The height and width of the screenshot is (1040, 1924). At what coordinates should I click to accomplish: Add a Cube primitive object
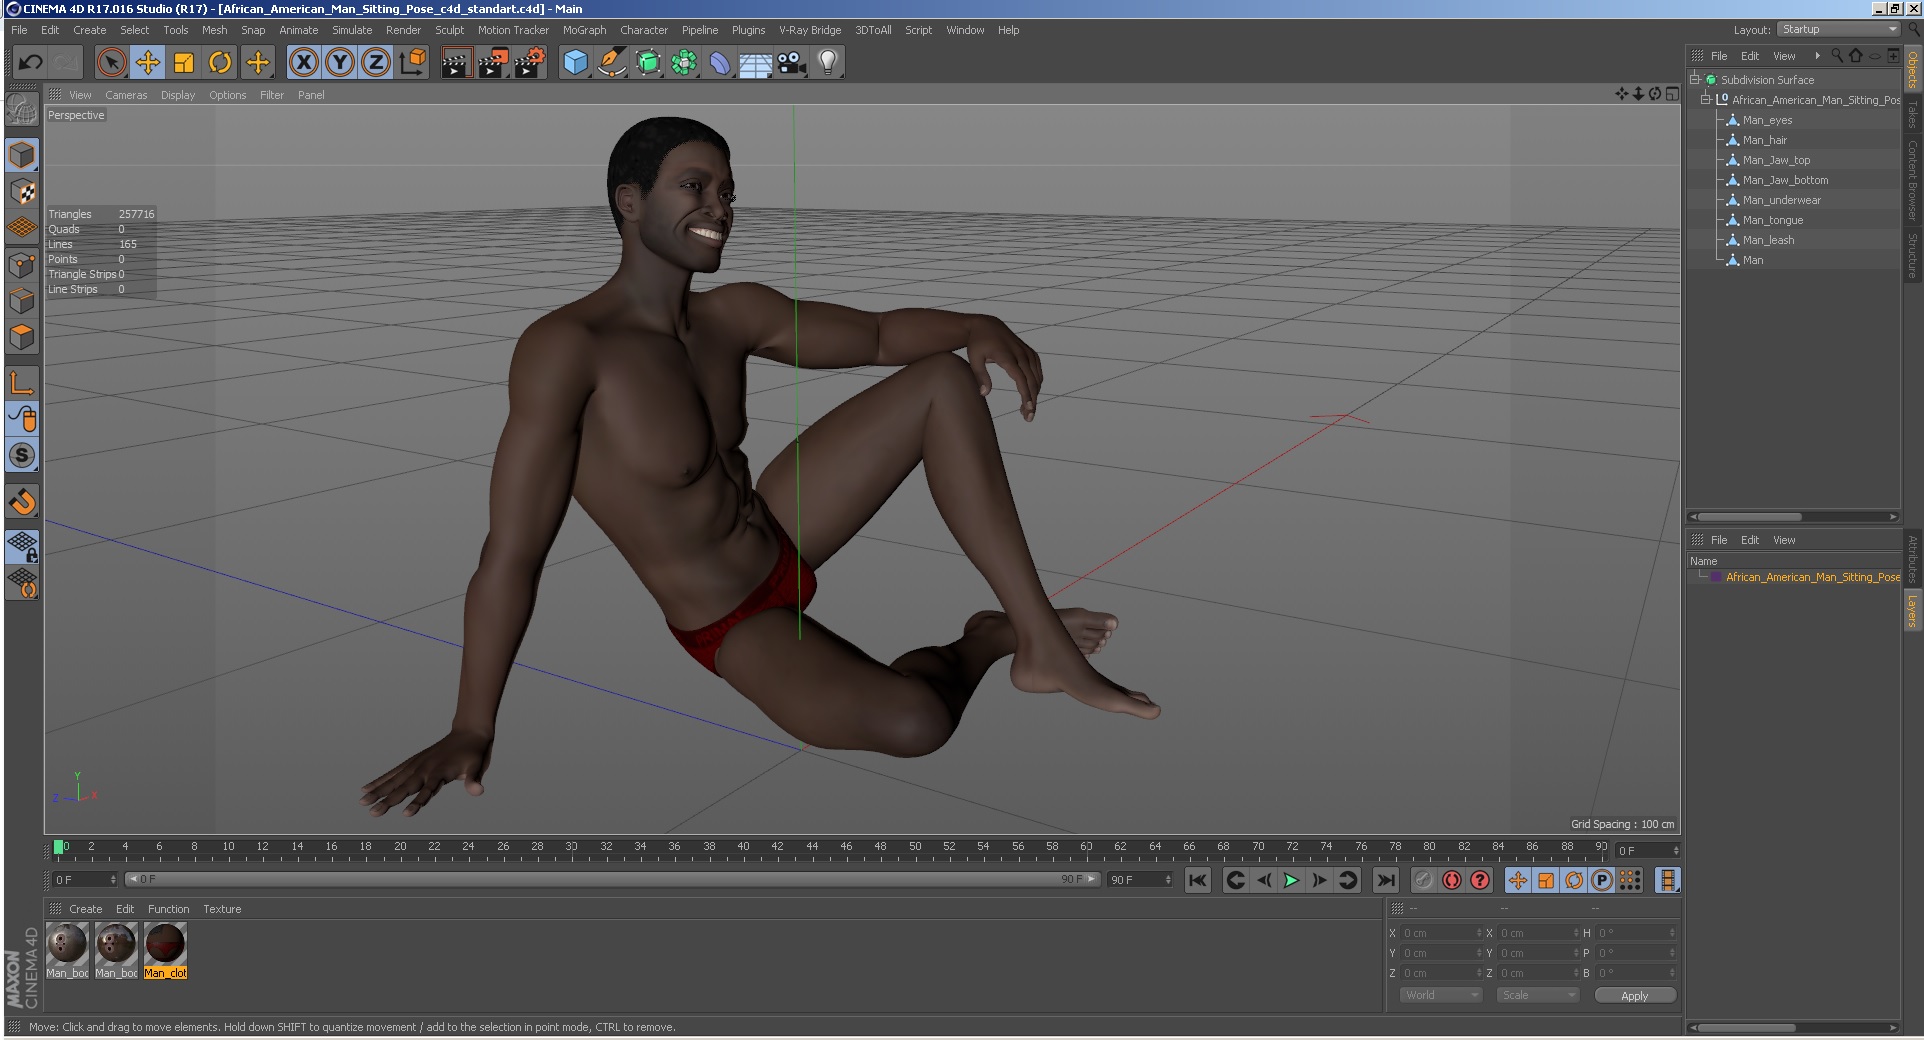[576, 63]
